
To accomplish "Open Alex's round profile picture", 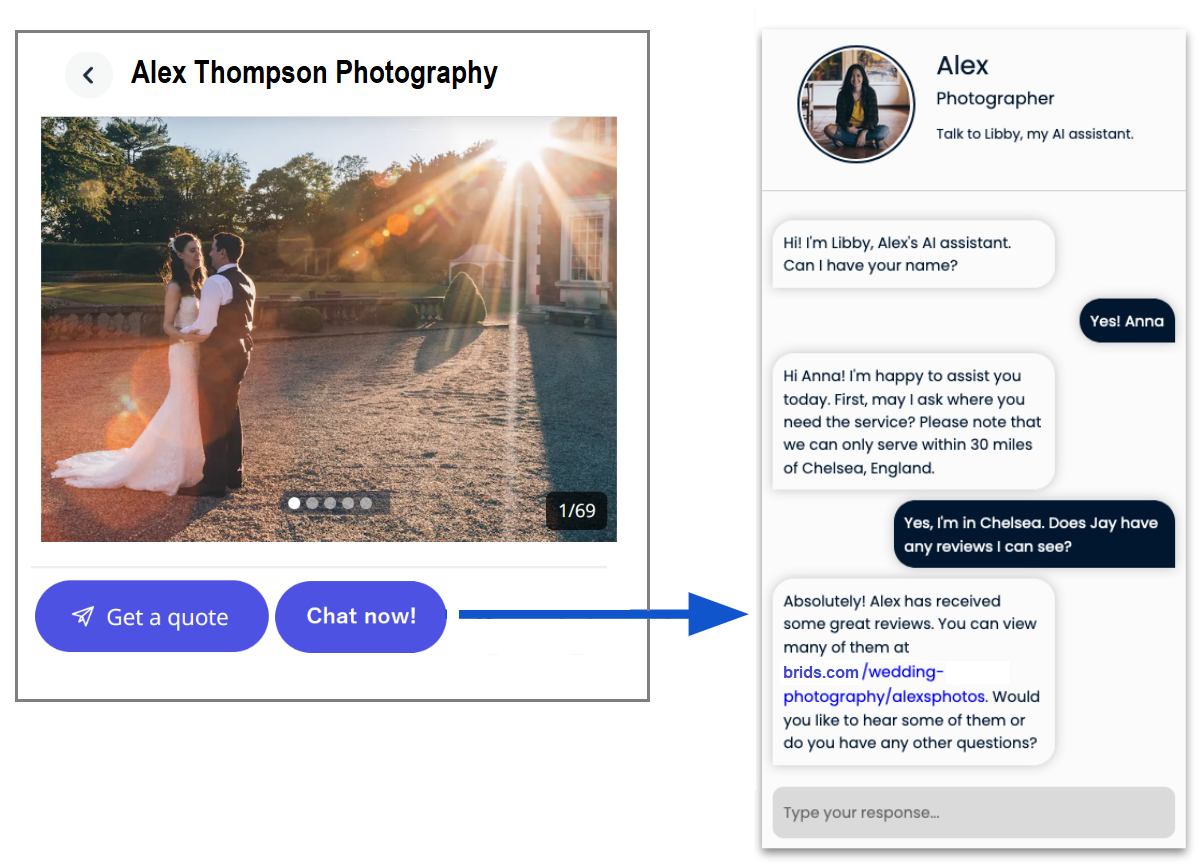I will pos(856,104).
